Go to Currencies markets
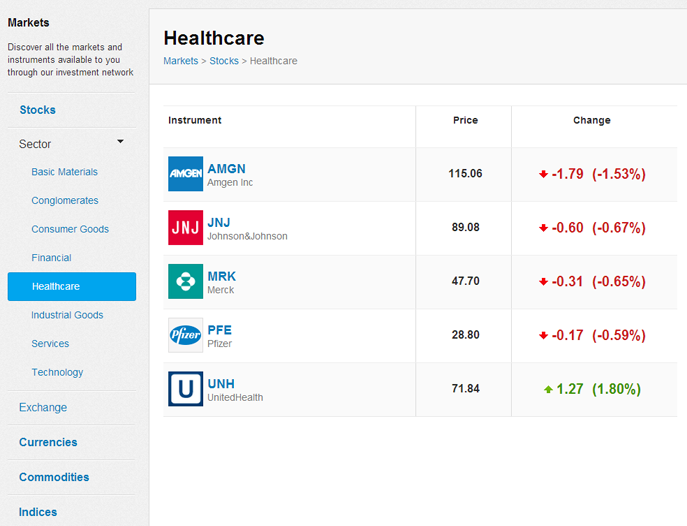 (48, 442)
